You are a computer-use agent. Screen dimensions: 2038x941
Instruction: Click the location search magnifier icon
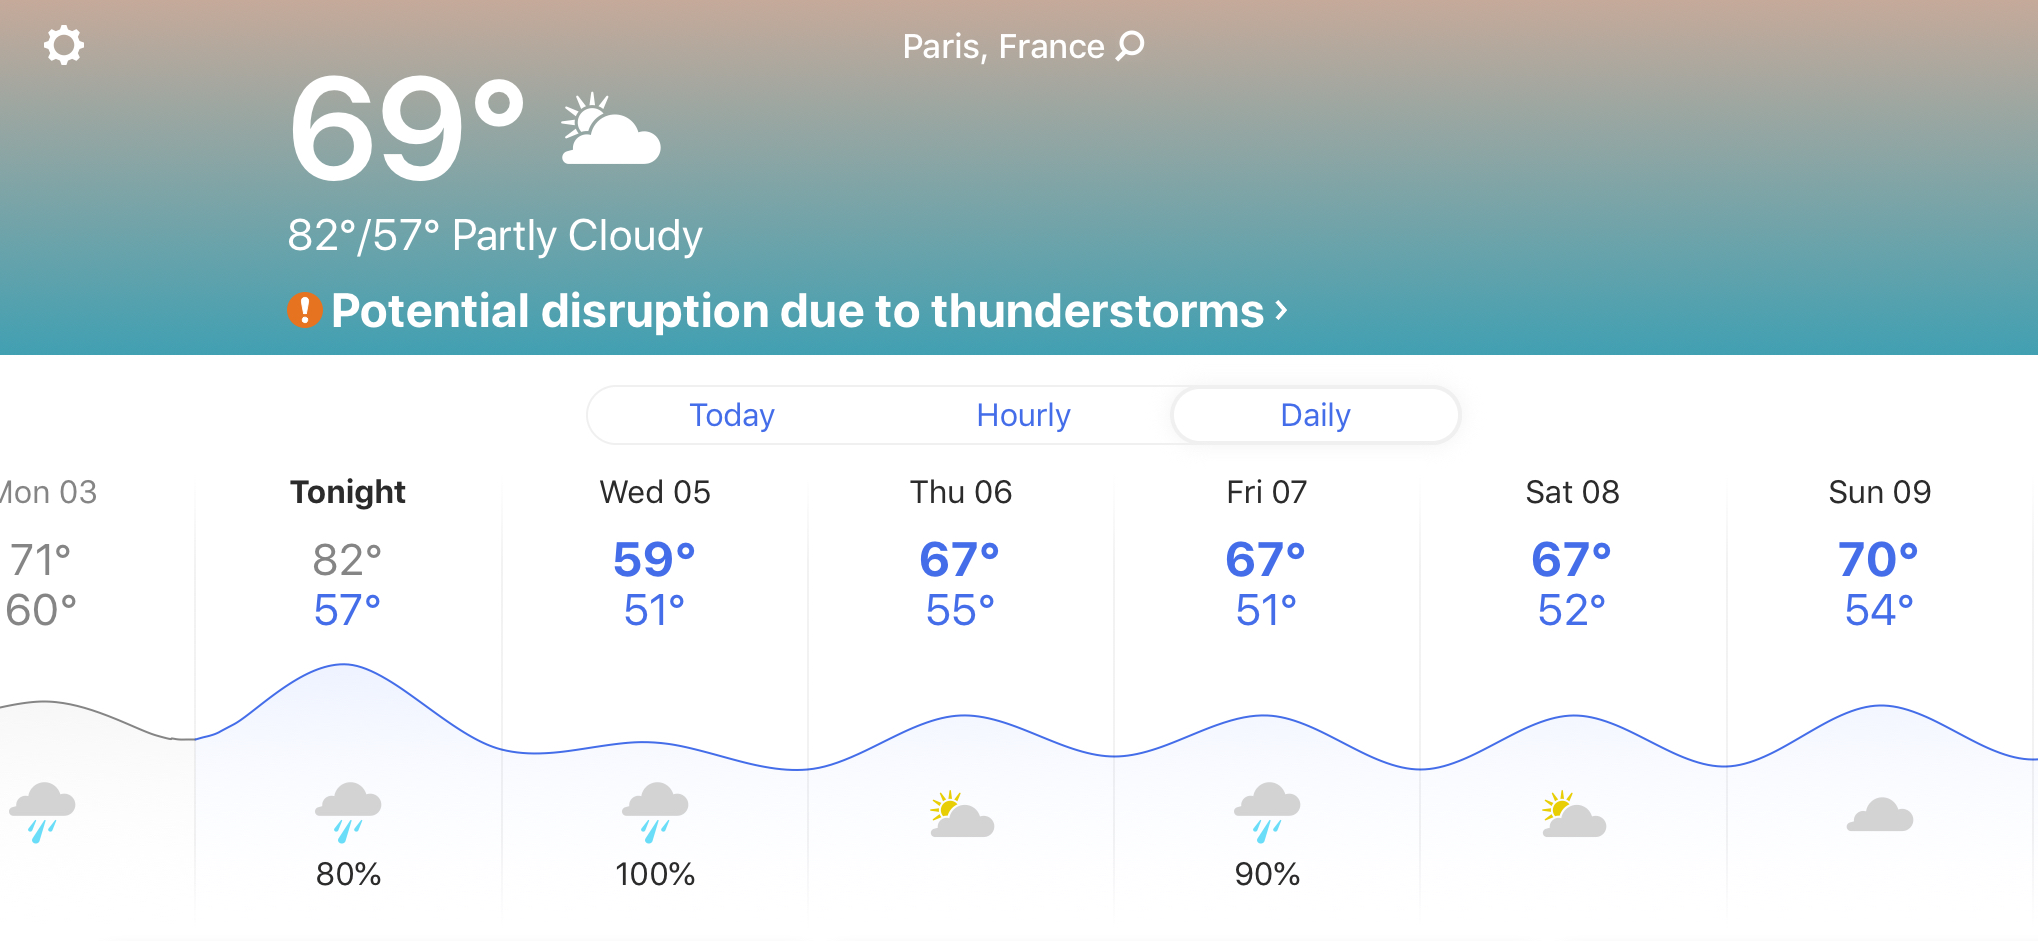[1130, 45]
